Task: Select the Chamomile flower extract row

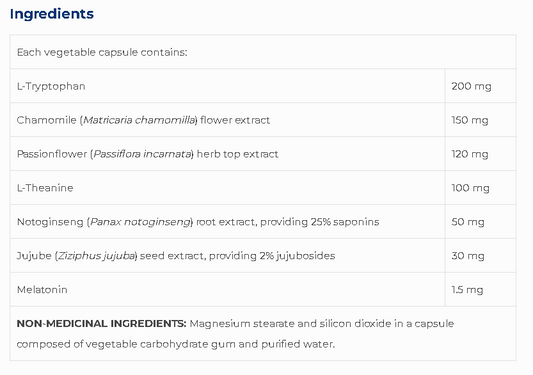Action: tap(263, 120)
